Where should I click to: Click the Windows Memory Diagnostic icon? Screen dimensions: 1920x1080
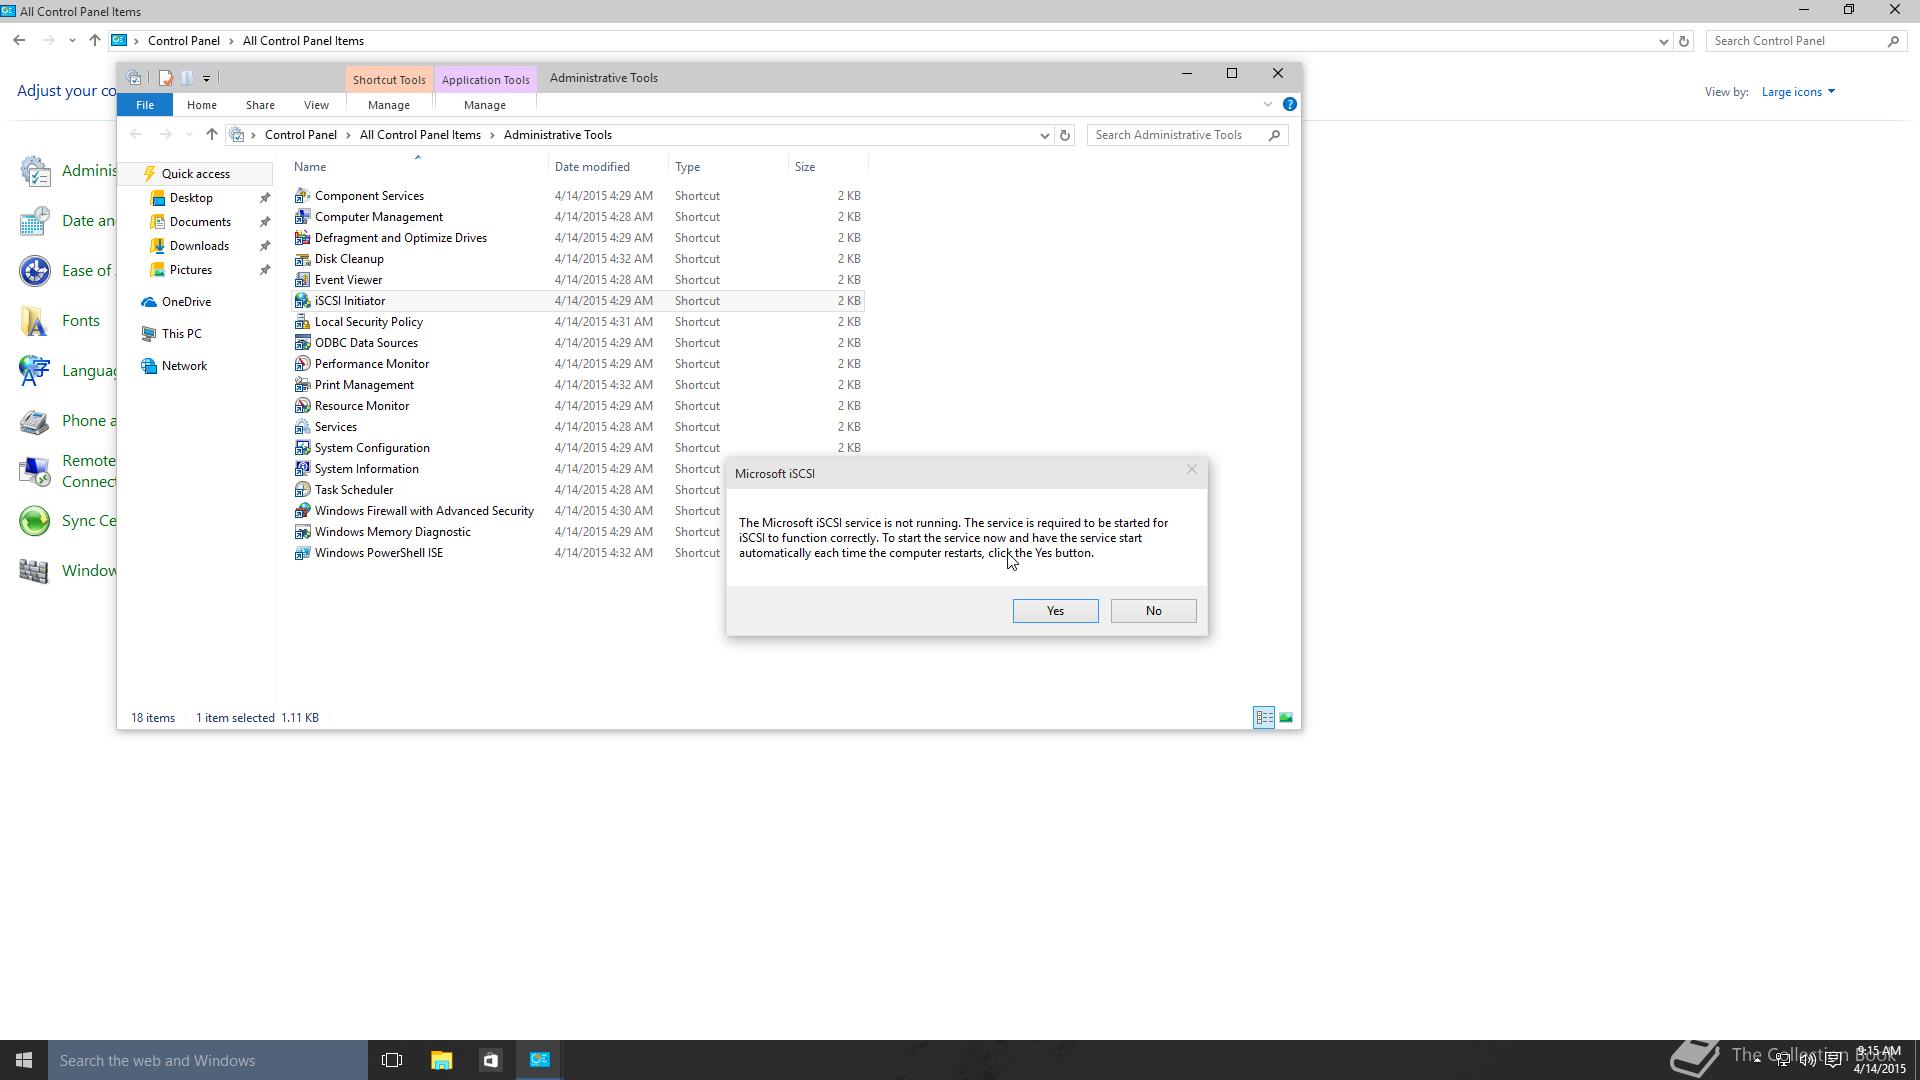(x=302, y=532)
